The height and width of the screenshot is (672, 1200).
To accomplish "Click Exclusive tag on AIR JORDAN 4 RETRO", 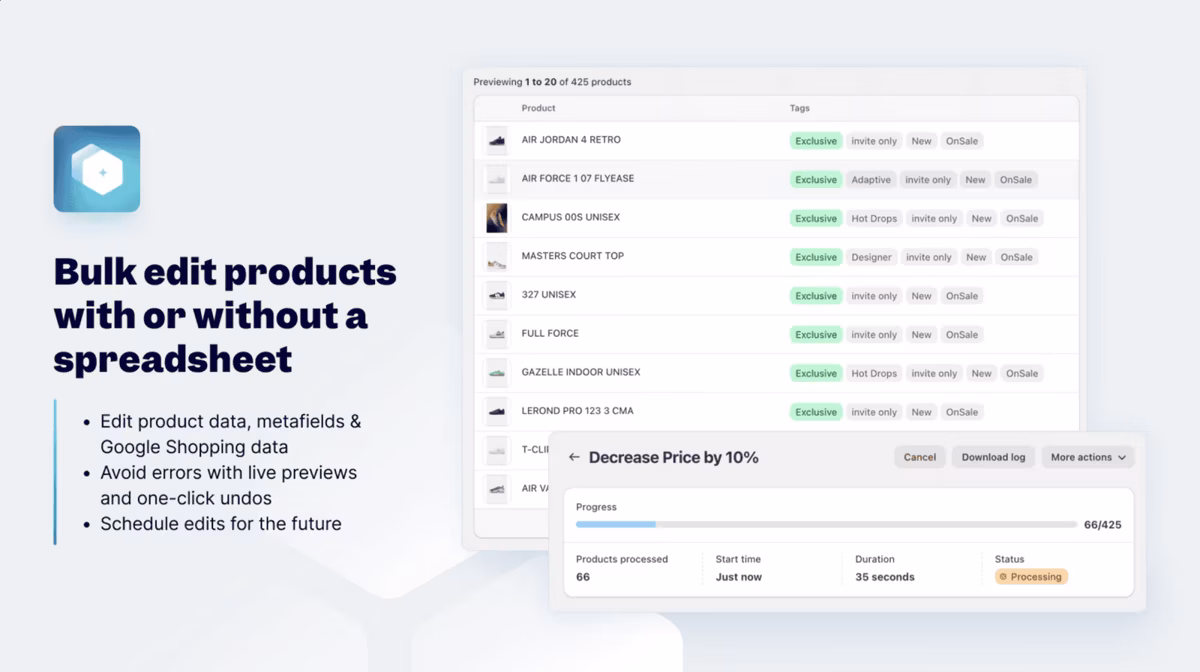I will pyautogui.click(x=816, y=141).
